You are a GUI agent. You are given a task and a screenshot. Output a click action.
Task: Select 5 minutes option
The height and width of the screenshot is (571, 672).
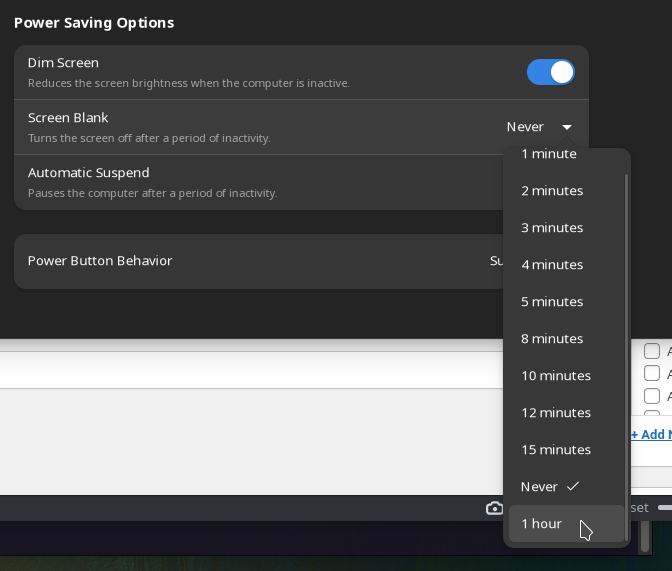tap(566, 302)
